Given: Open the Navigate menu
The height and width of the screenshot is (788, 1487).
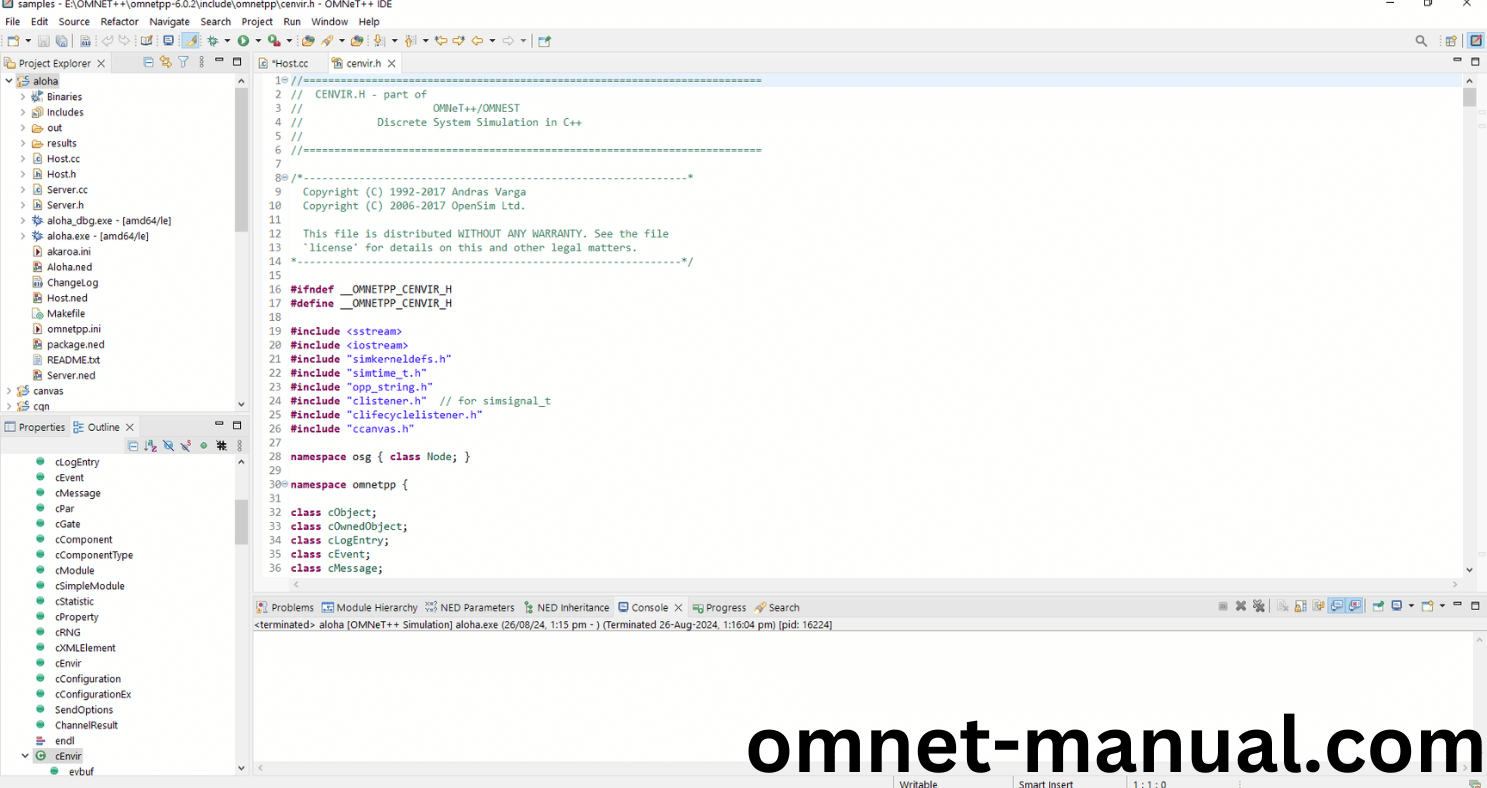Looking at the screenshot, I should click(169, 21).
